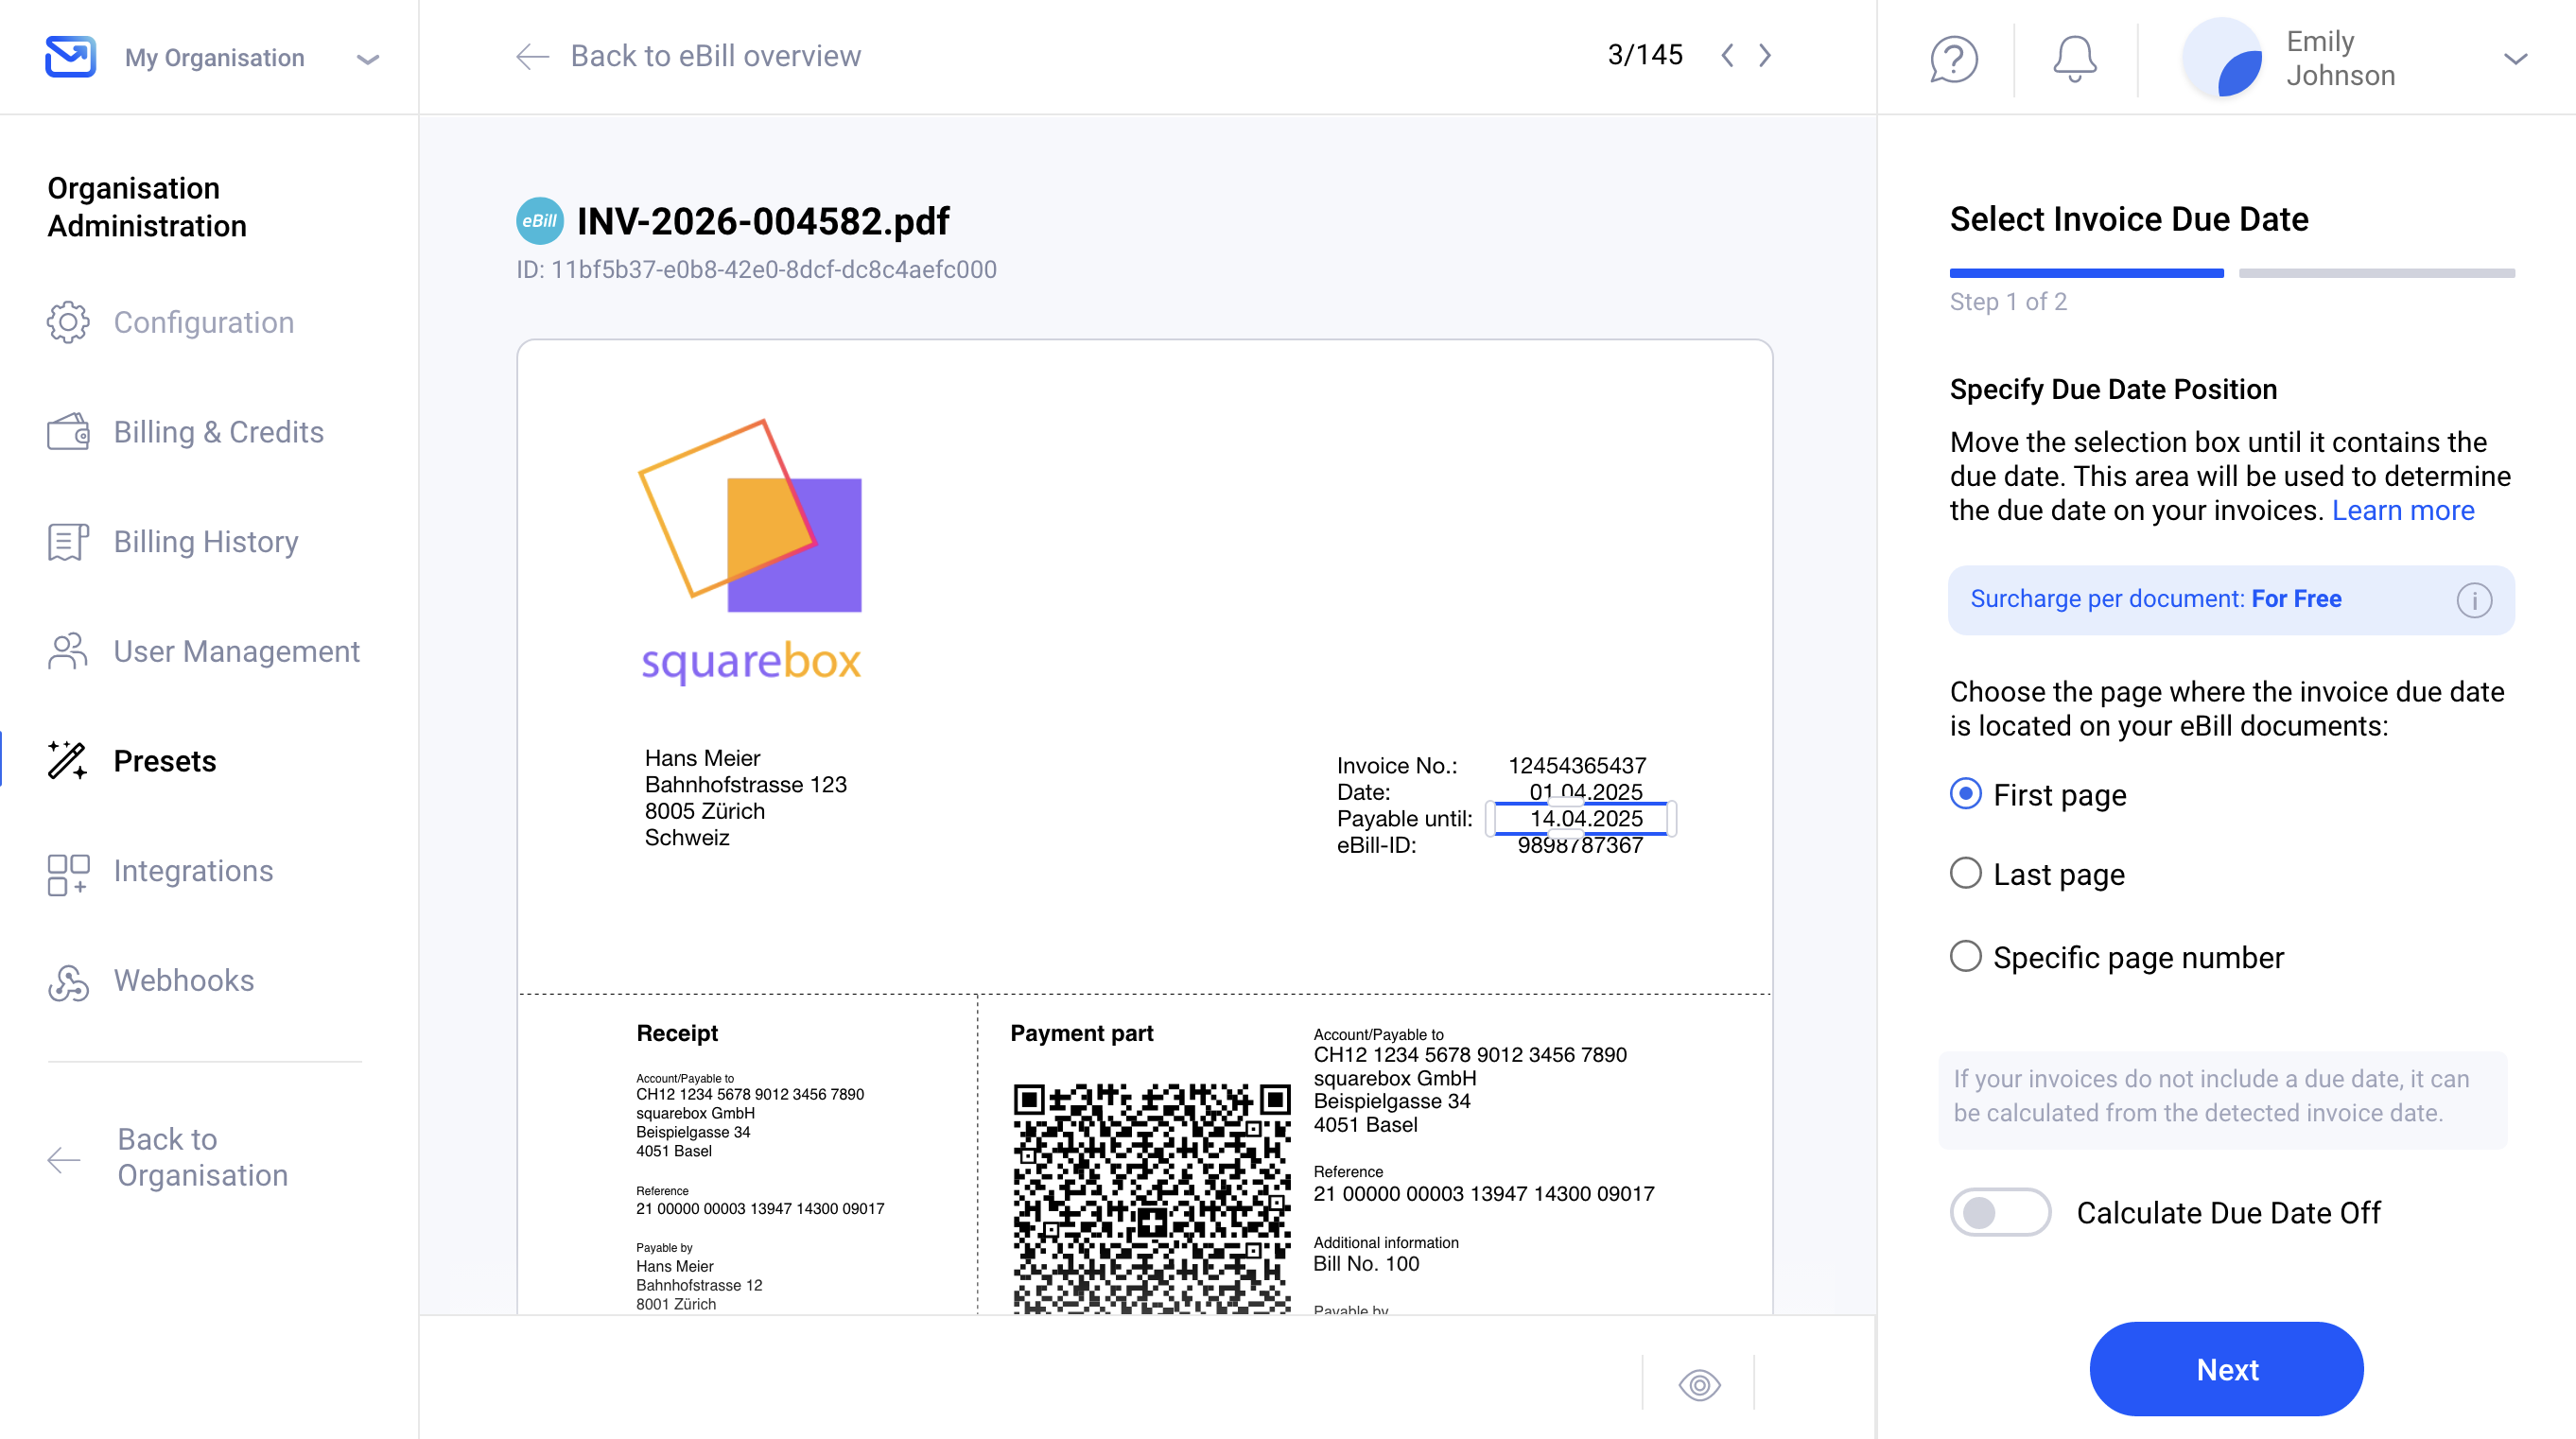2576x1439 pixels.
Task: Click the Payment part heading
Action: pos(1081,1033)
